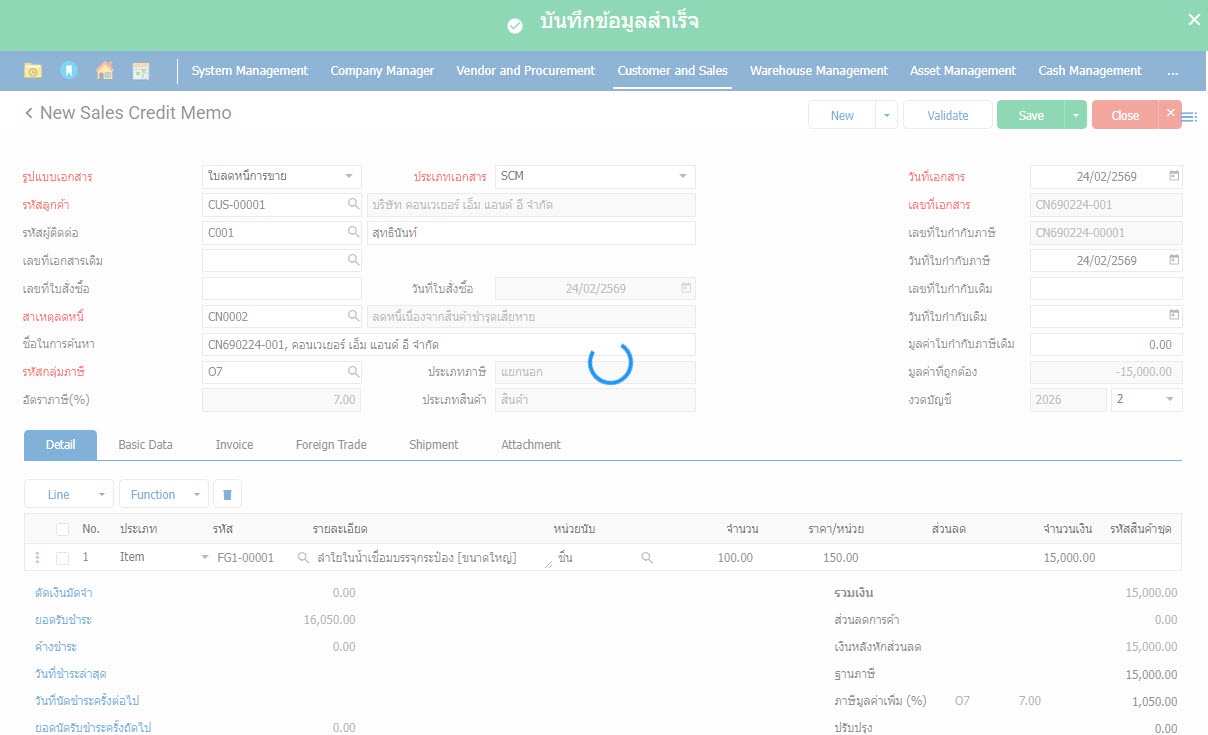Open the SCM document type dropdown
This screenshot has width=1208, height=735.
tap(683, 177)
